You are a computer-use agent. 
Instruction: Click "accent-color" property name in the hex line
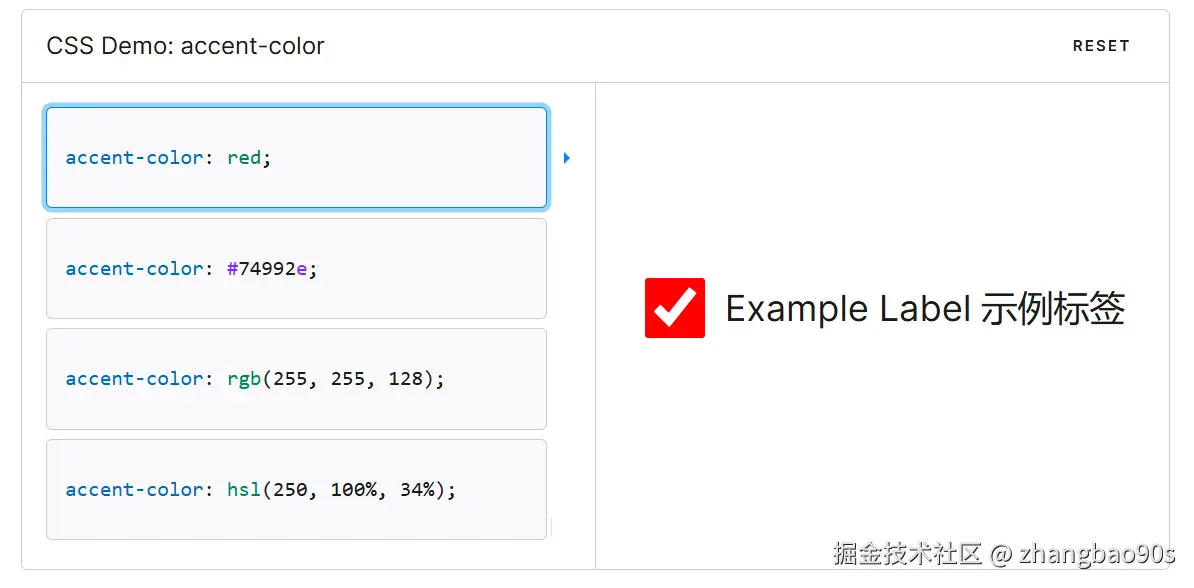(135, 268)
